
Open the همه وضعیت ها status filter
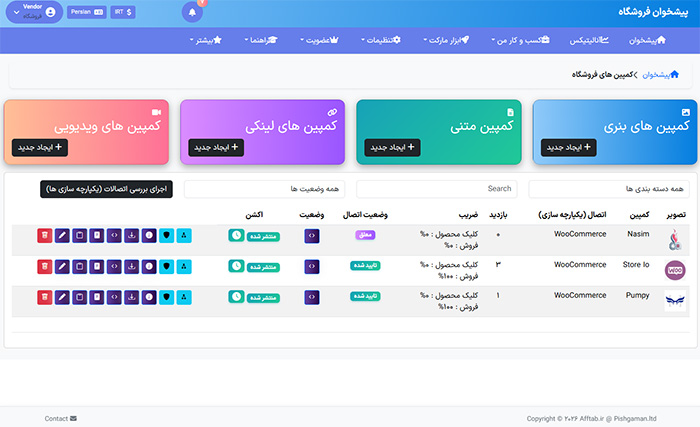click(264, 188)
